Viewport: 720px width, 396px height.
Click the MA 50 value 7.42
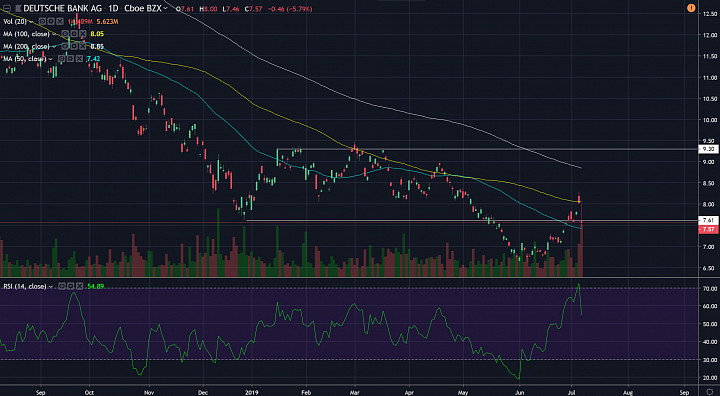93,59
